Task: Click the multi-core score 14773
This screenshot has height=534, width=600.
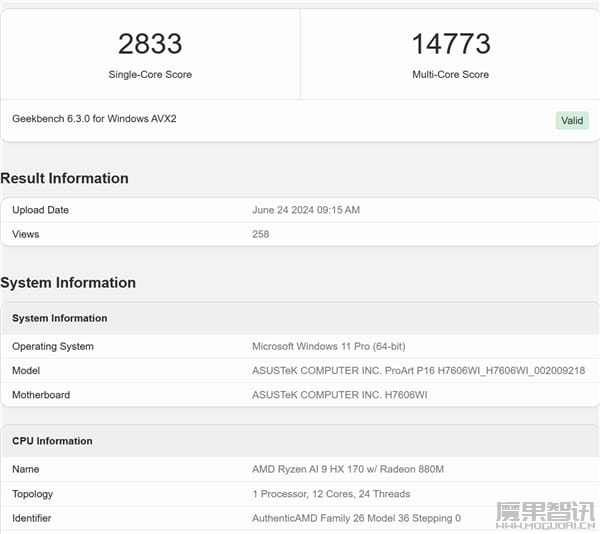Action: [x=451, y=44]
